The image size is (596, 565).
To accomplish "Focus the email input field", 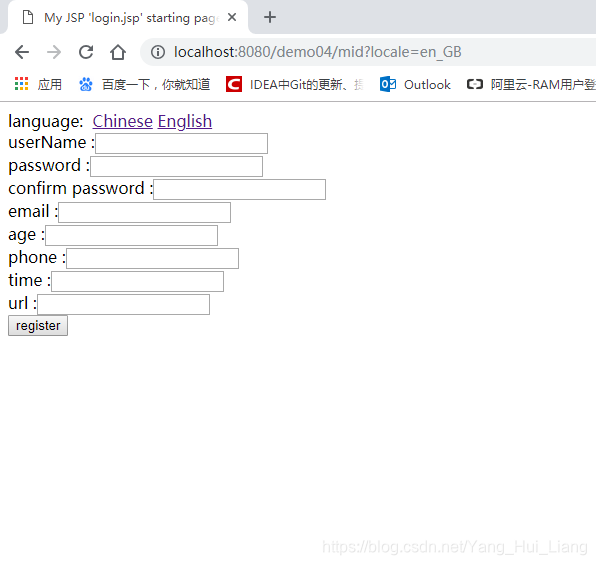I will 144,212.
